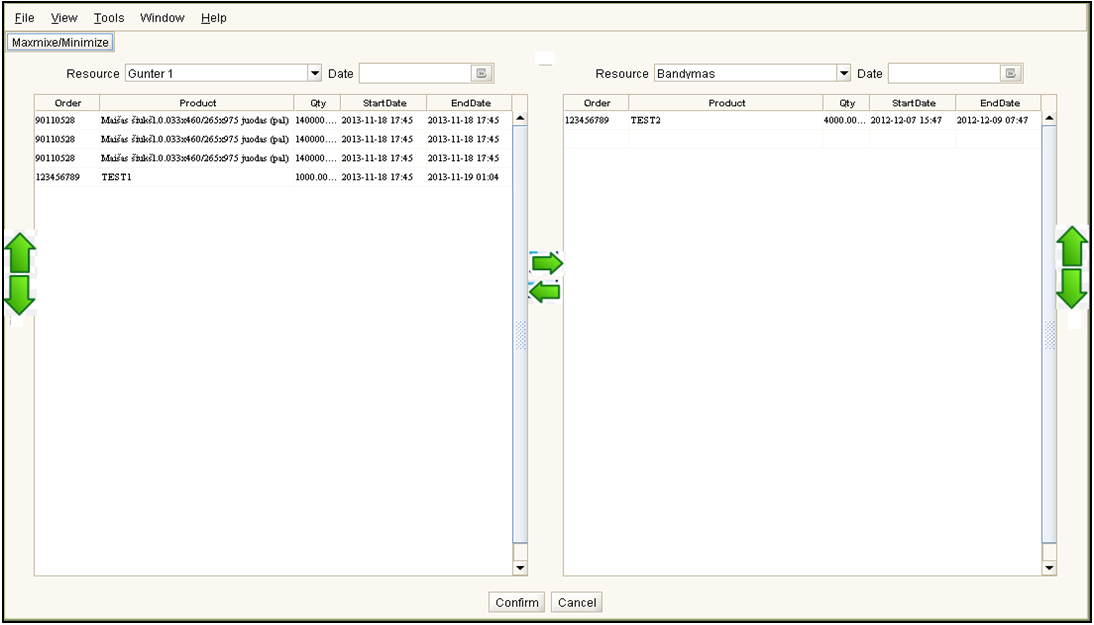Click the left panel green up arrow
This screenshot has height=625, width=1094.
pos(21,252)
